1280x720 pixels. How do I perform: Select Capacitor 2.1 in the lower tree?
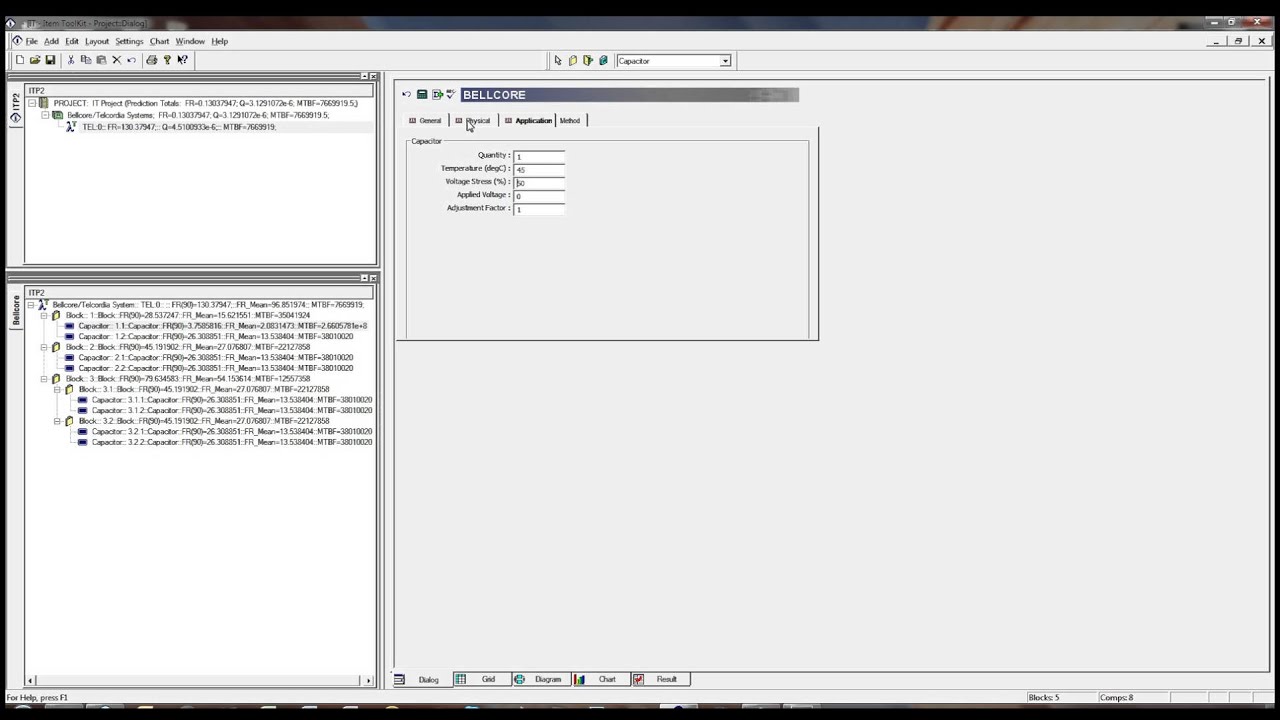[x=215, y=358]
